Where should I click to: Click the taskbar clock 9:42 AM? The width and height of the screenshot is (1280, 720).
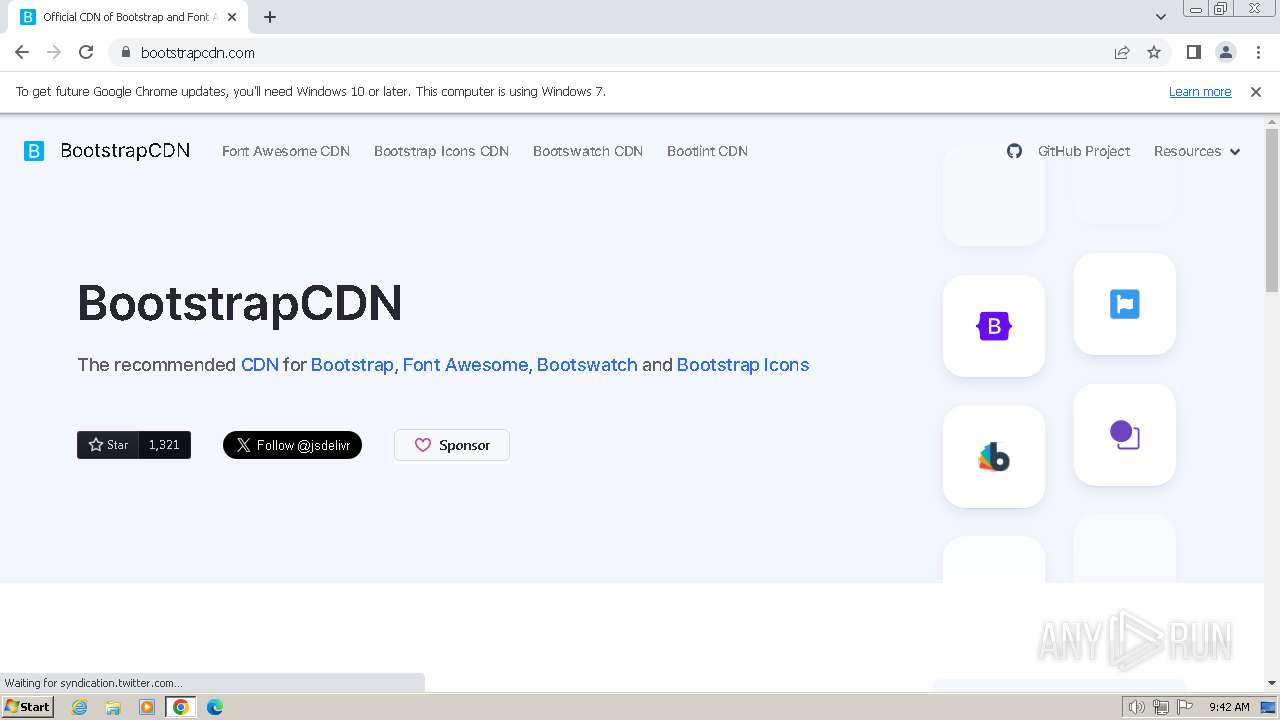point(1229,707)
